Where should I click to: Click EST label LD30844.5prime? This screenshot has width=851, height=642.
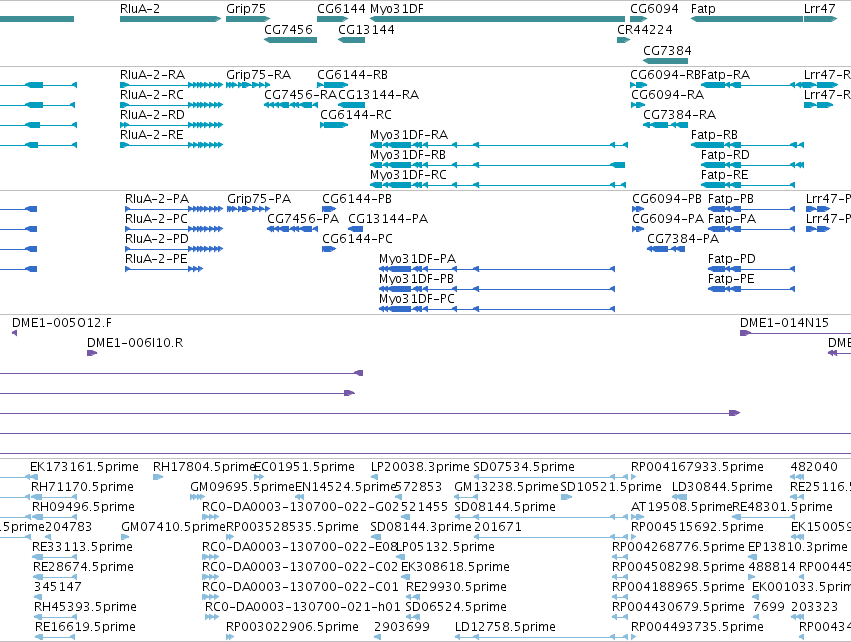(722, 487)
